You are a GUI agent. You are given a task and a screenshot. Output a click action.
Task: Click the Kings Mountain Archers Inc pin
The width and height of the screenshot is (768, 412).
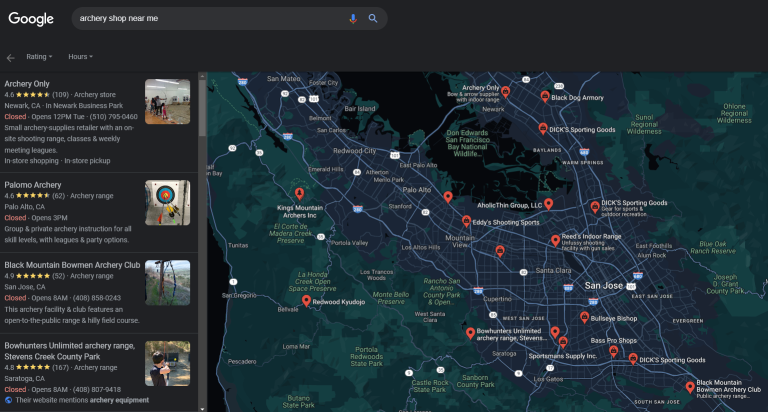tap(299, 194)
